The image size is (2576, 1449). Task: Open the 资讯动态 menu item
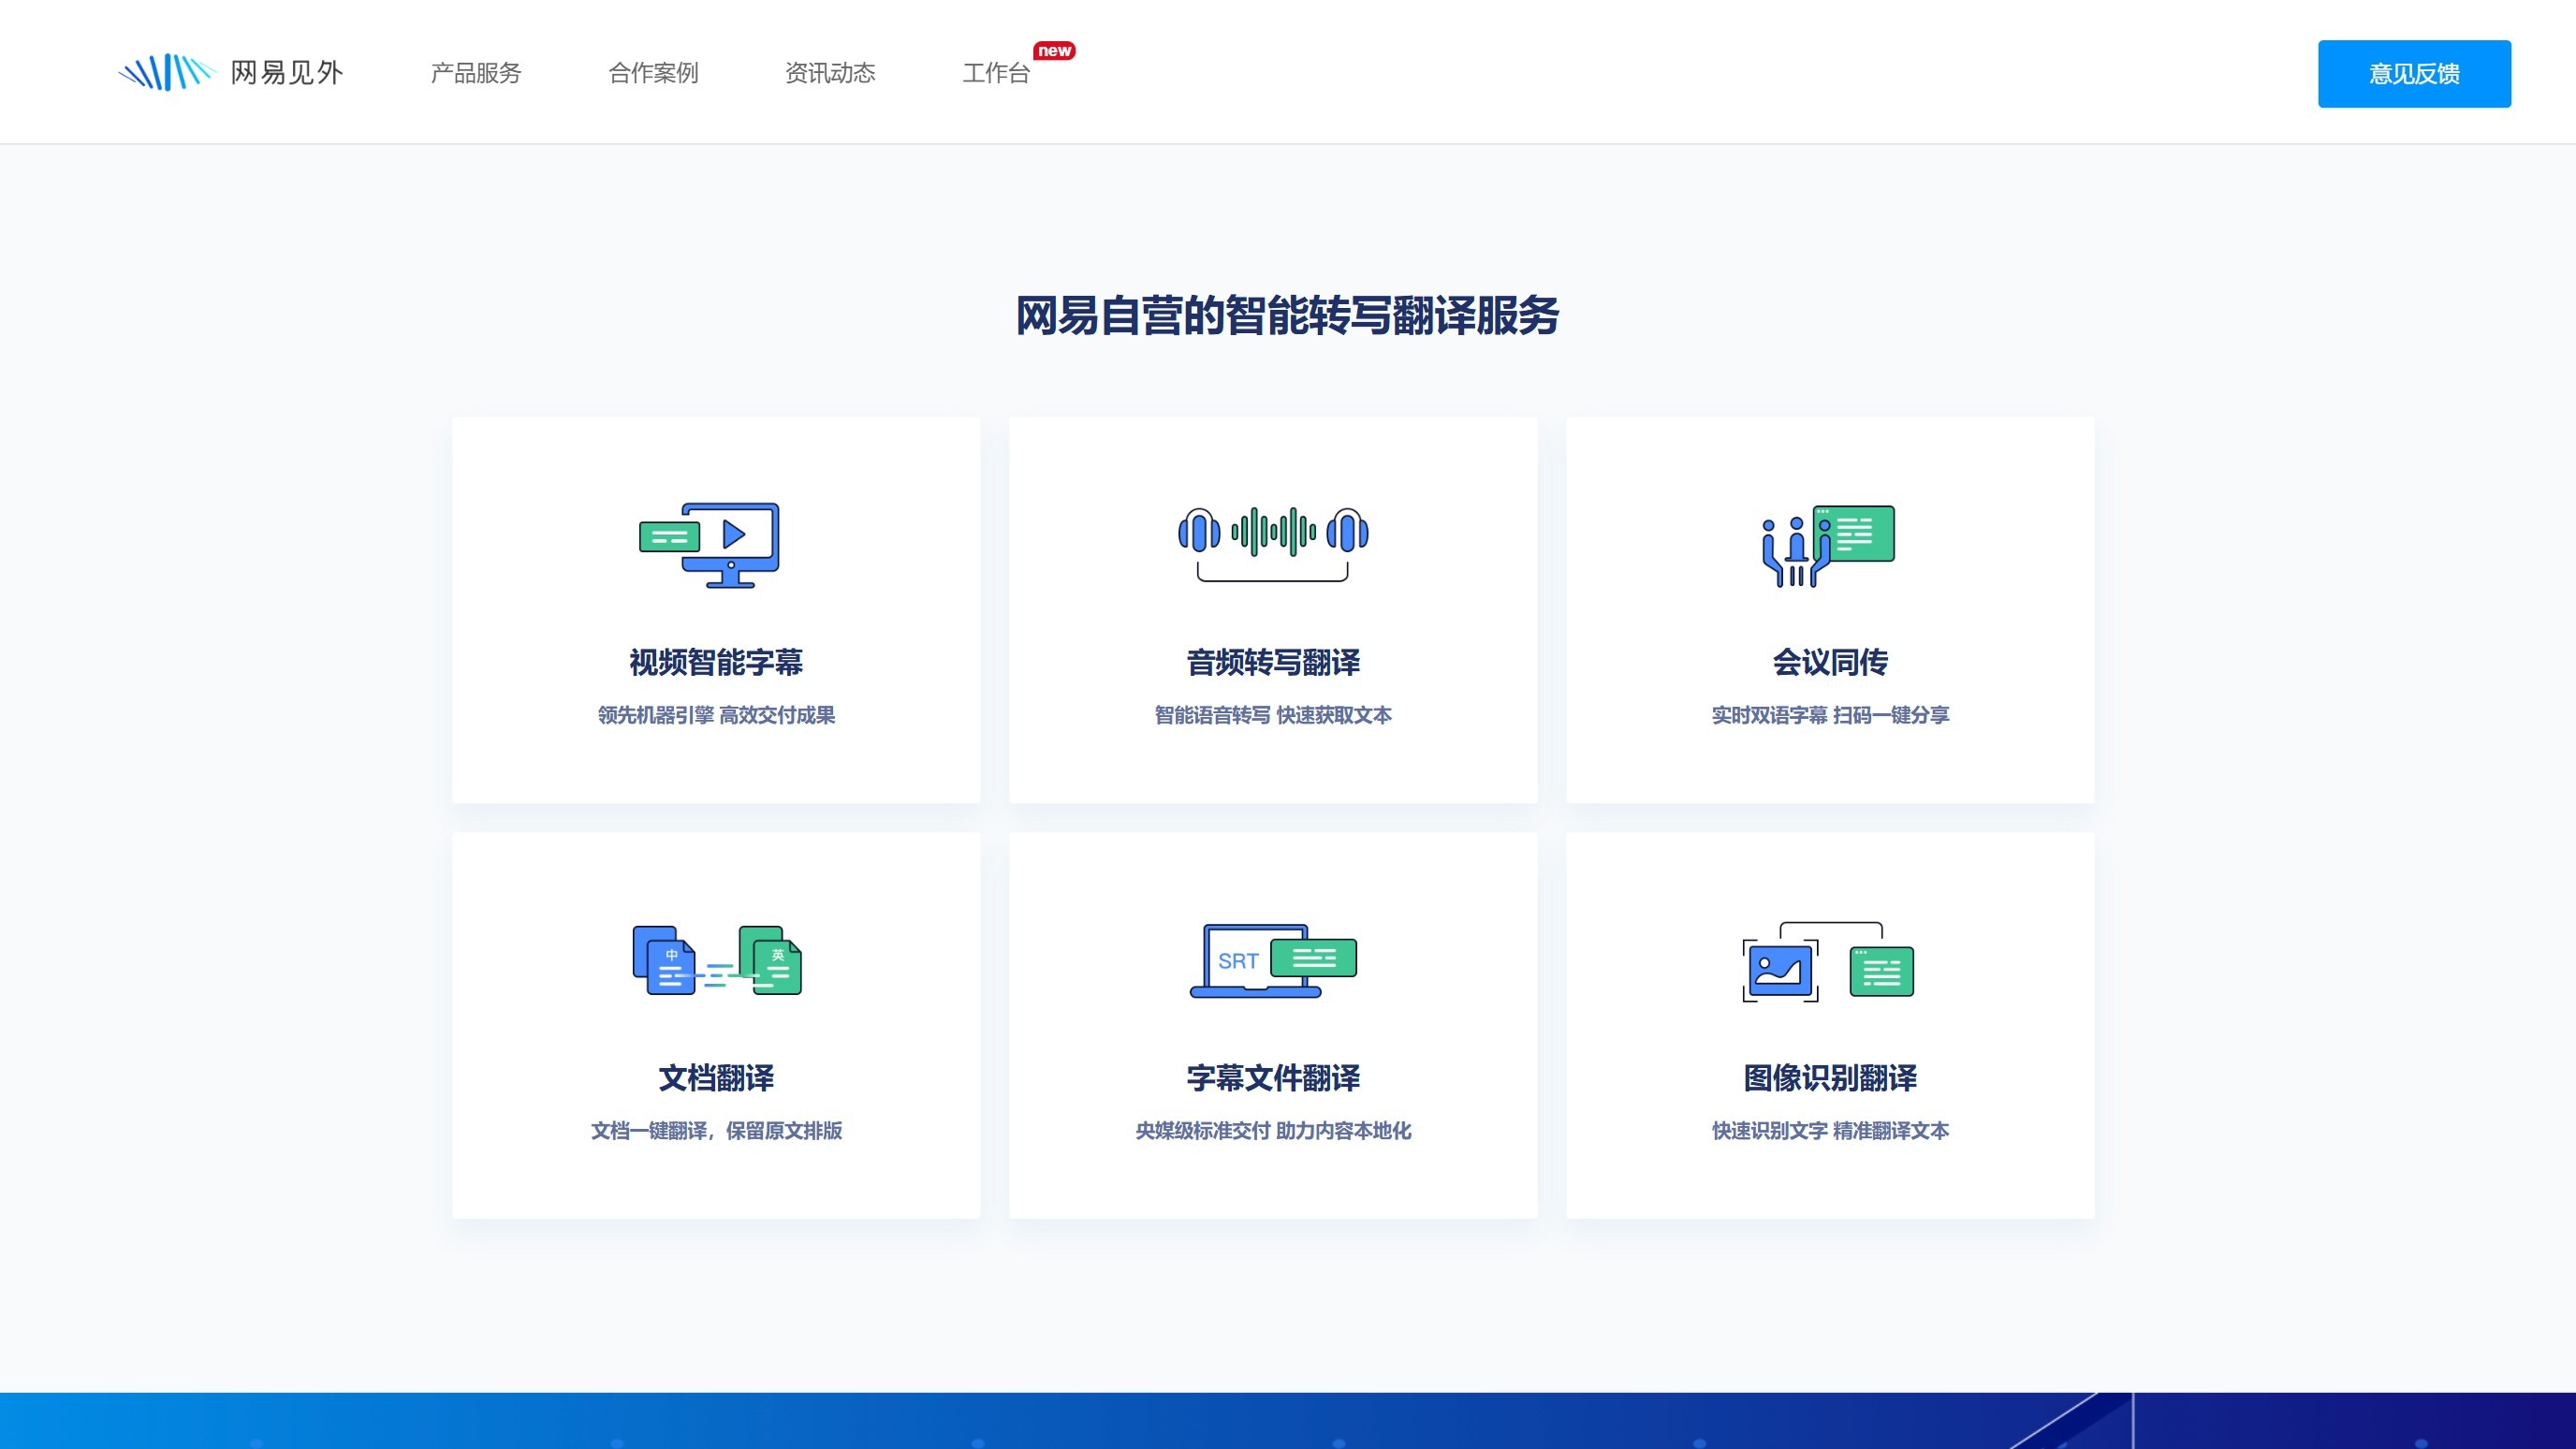(x=831, y=72)
